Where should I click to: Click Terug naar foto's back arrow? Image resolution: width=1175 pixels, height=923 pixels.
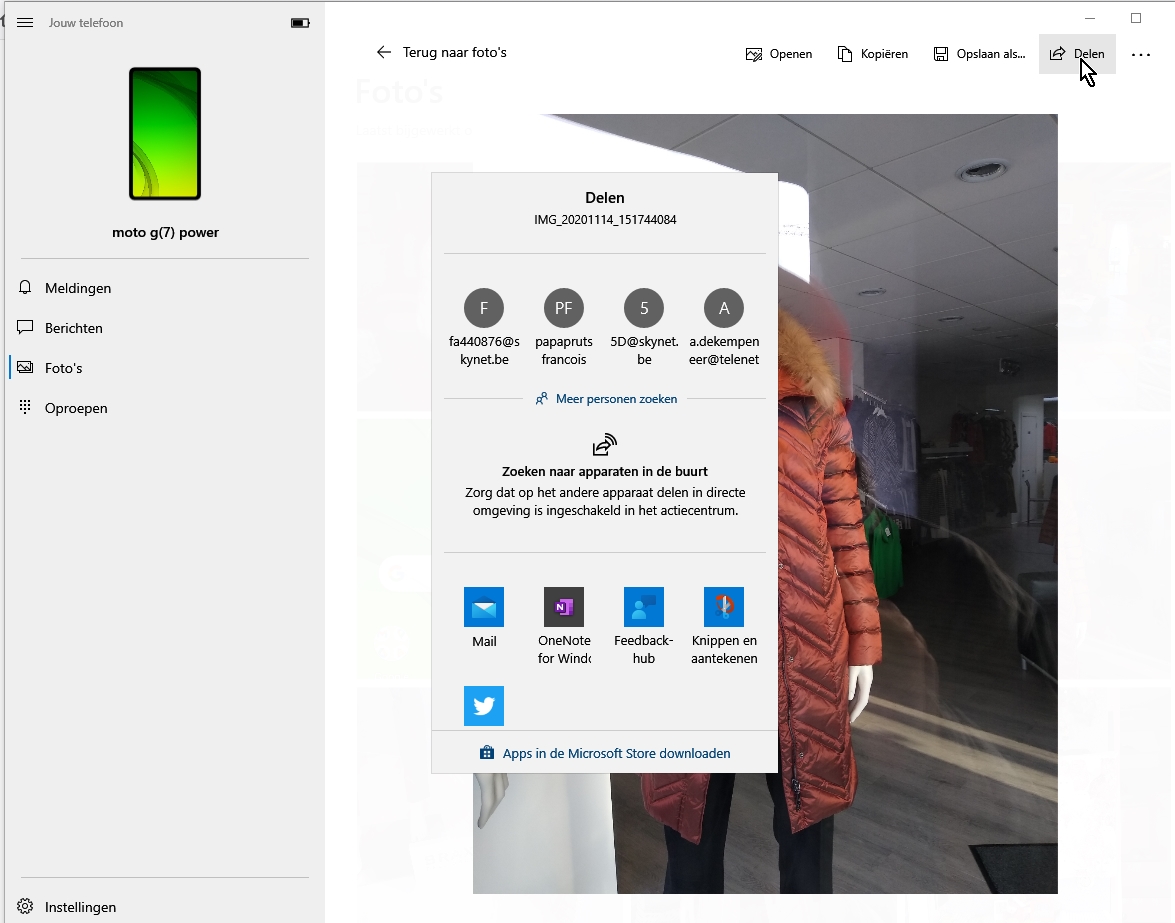coord(384,52)
